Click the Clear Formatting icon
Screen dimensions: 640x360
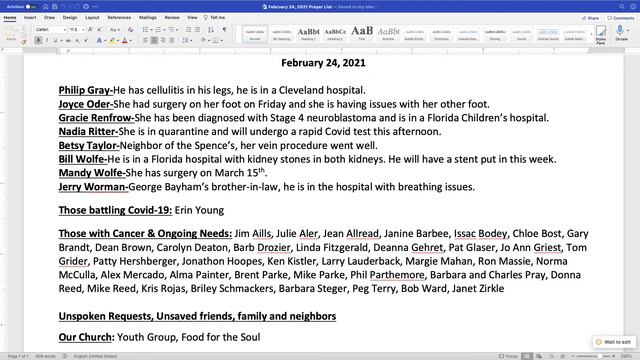pyautogui.click(x=130, y=30)
